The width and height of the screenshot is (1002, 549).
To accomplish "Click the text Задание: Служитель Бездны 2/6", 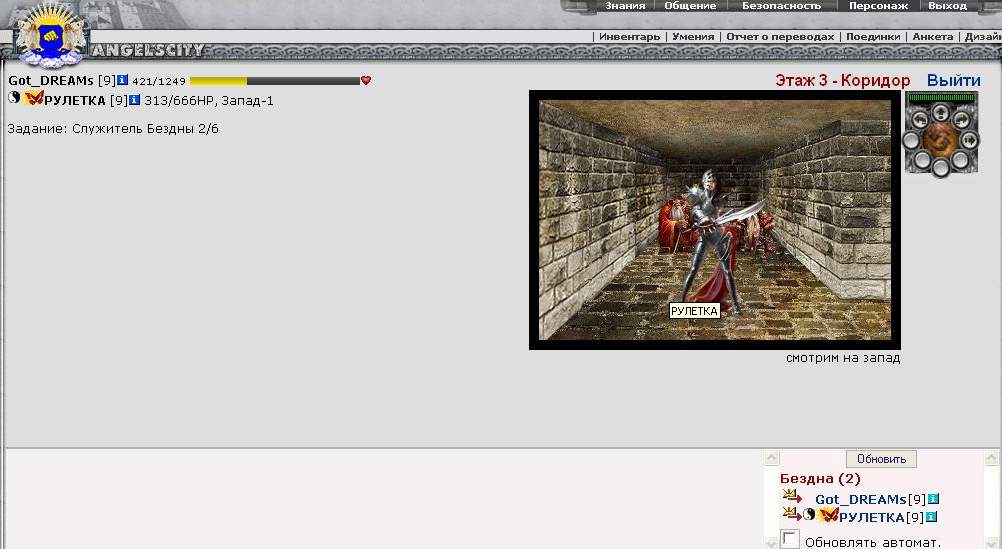I will [113, 128].
